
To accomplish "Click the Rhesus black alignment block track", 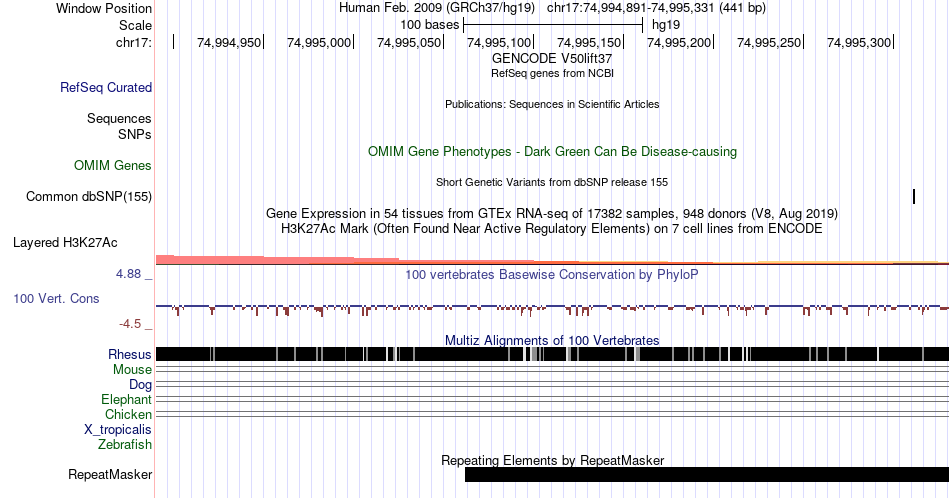I will tap(552, 354).
